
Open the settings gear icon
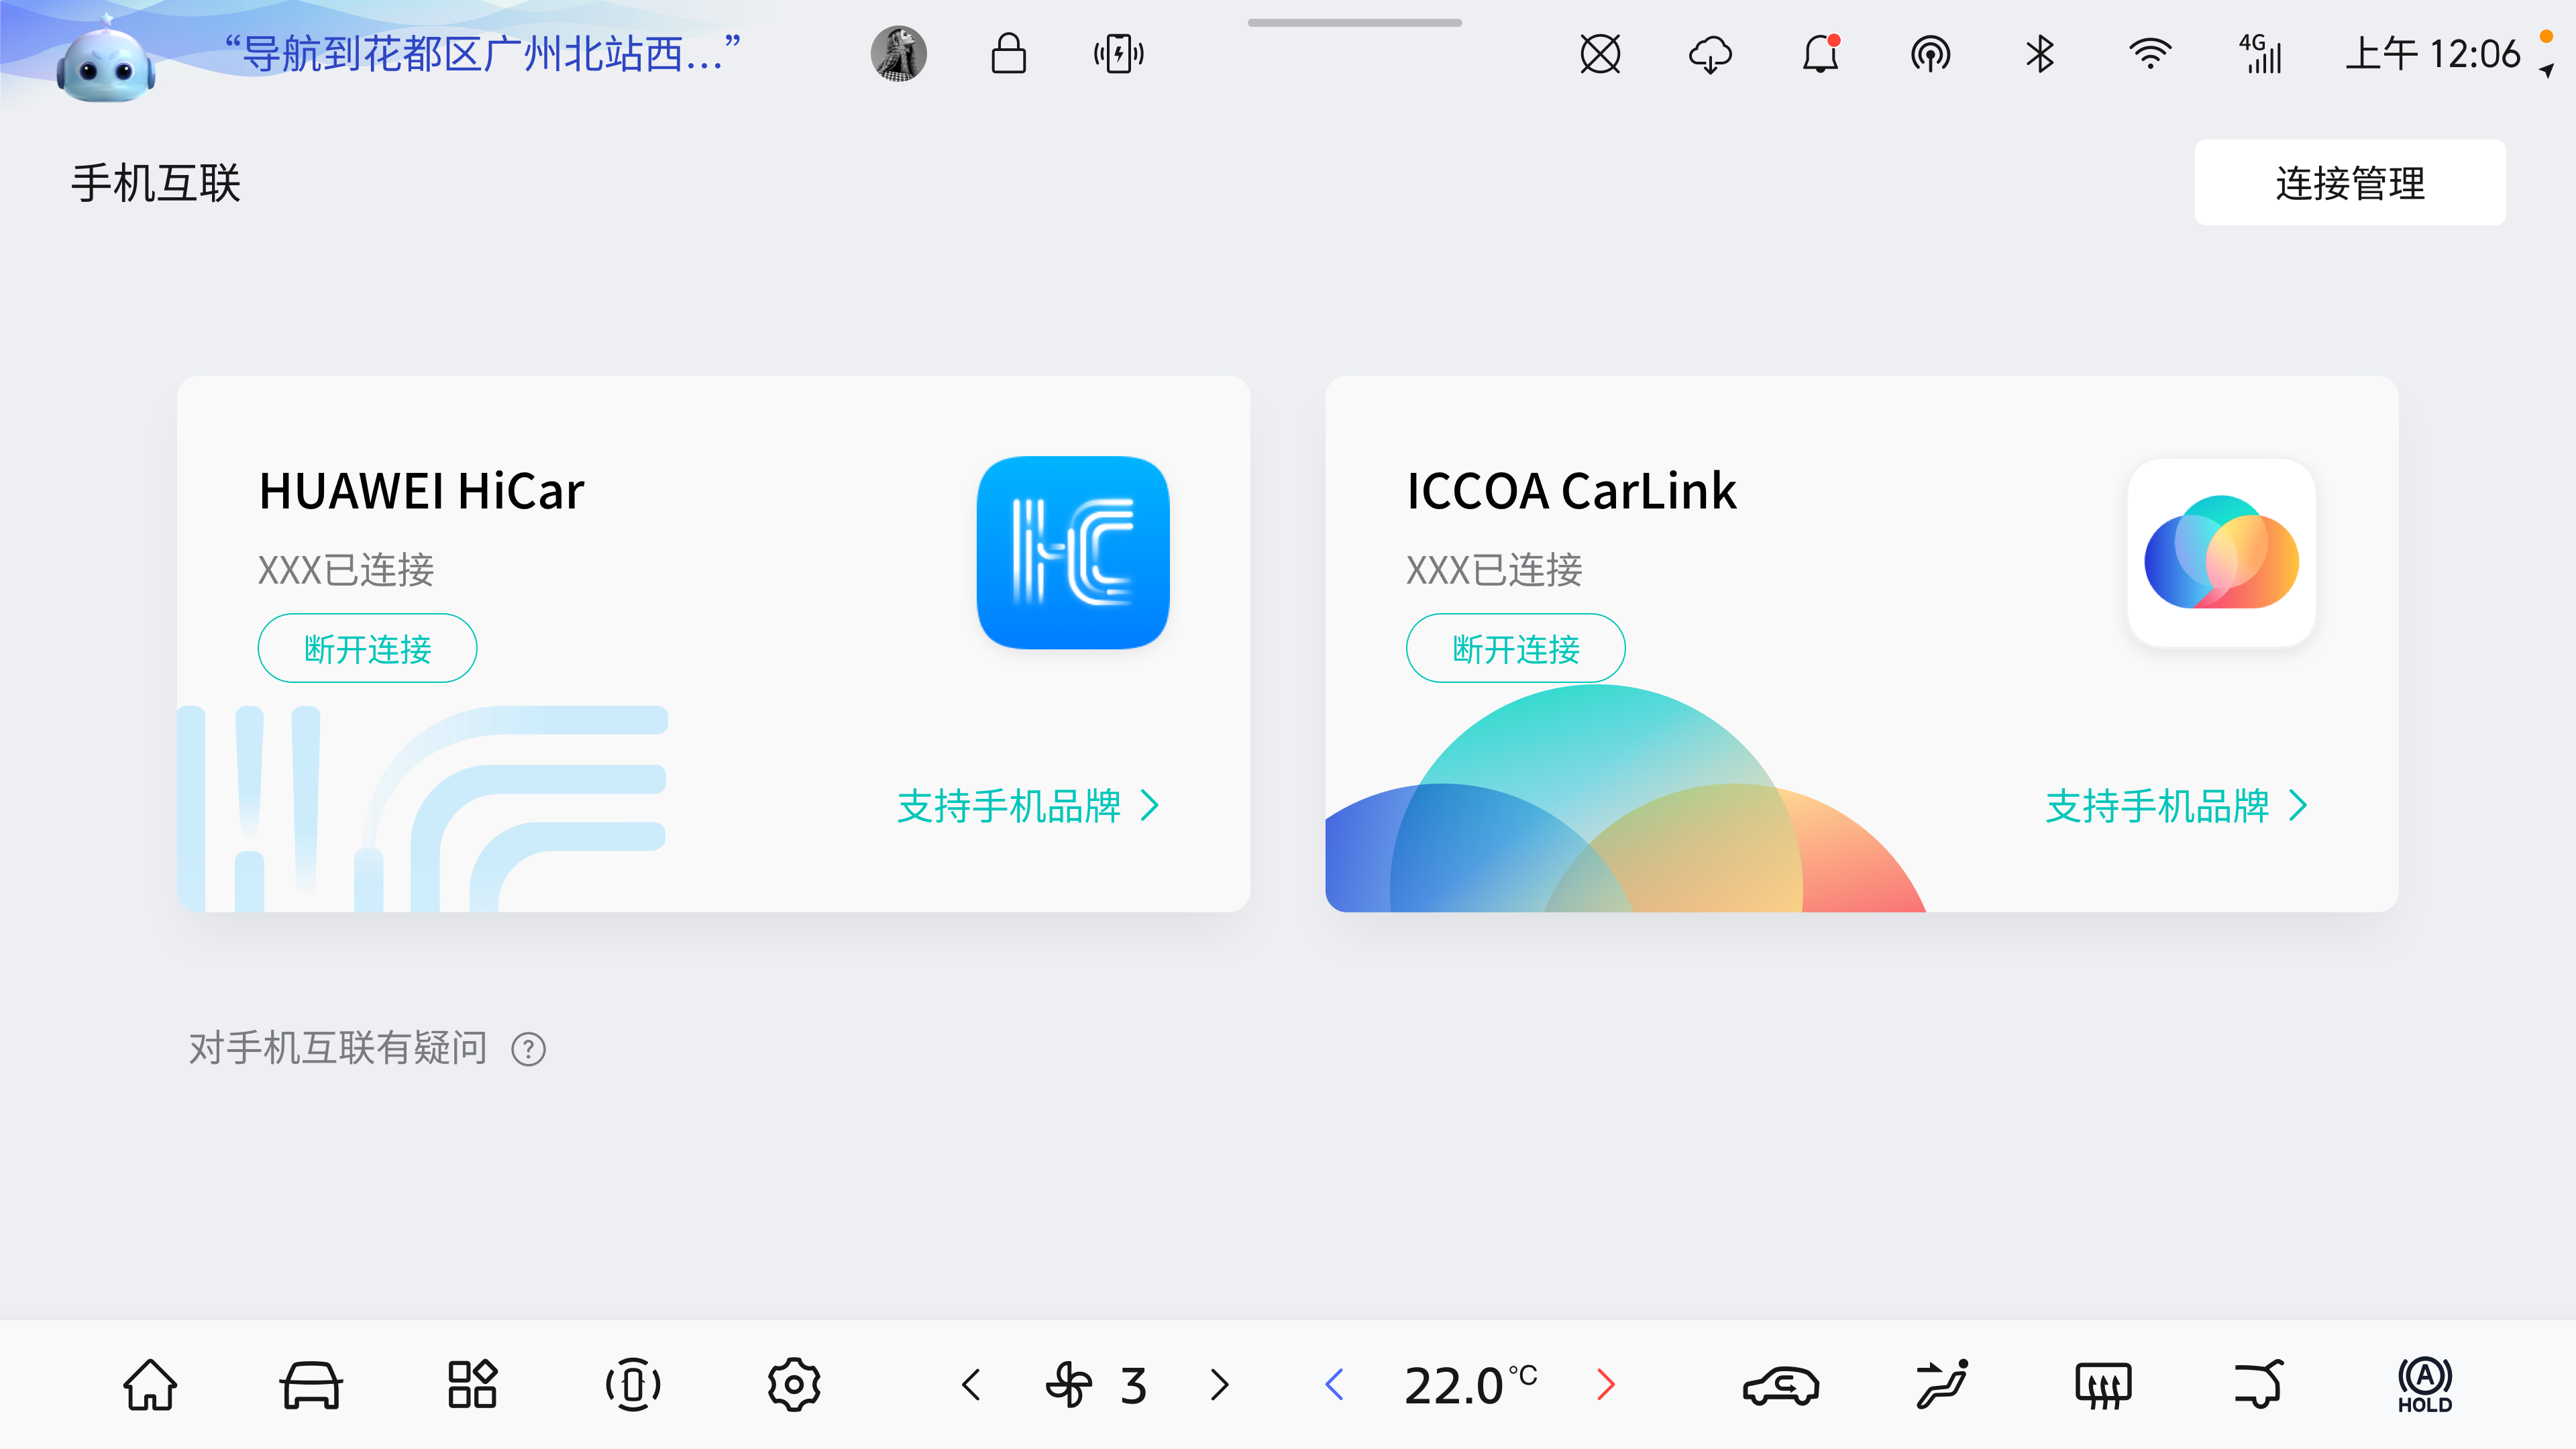pos(794,1385)
